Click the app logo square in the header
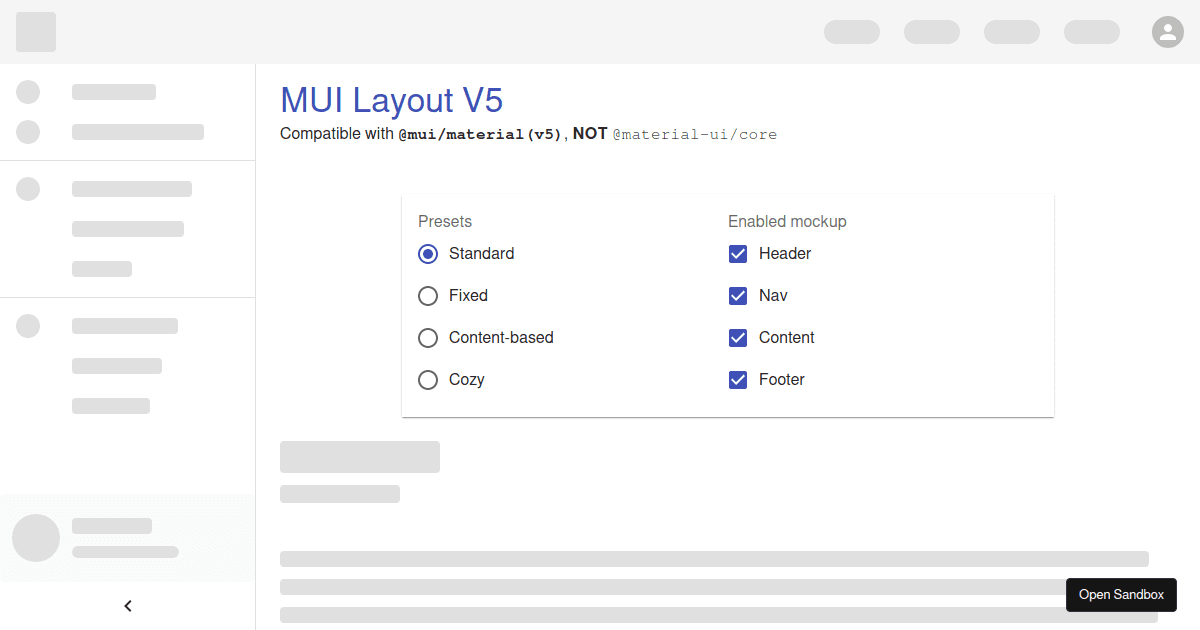1200x630 pixels. point(35,31)
